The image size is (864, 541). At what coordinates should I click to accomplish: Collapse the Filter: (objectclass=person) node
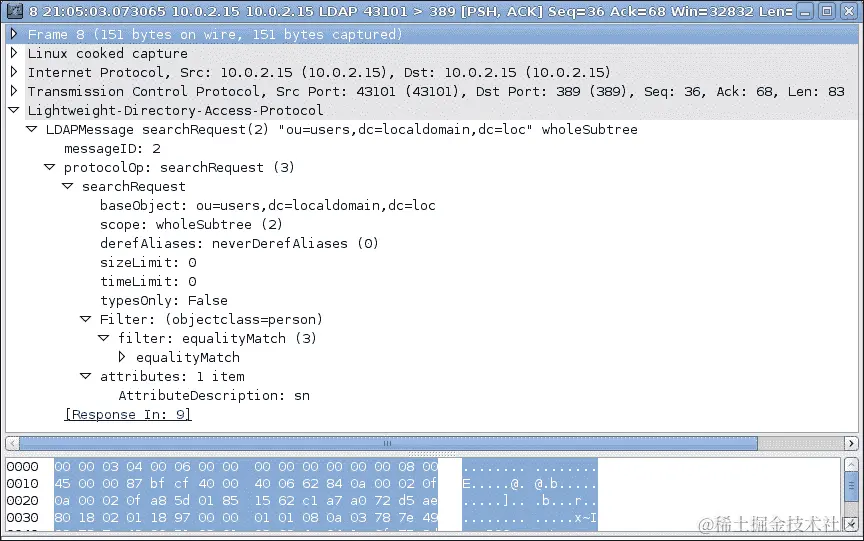point(85,319)
